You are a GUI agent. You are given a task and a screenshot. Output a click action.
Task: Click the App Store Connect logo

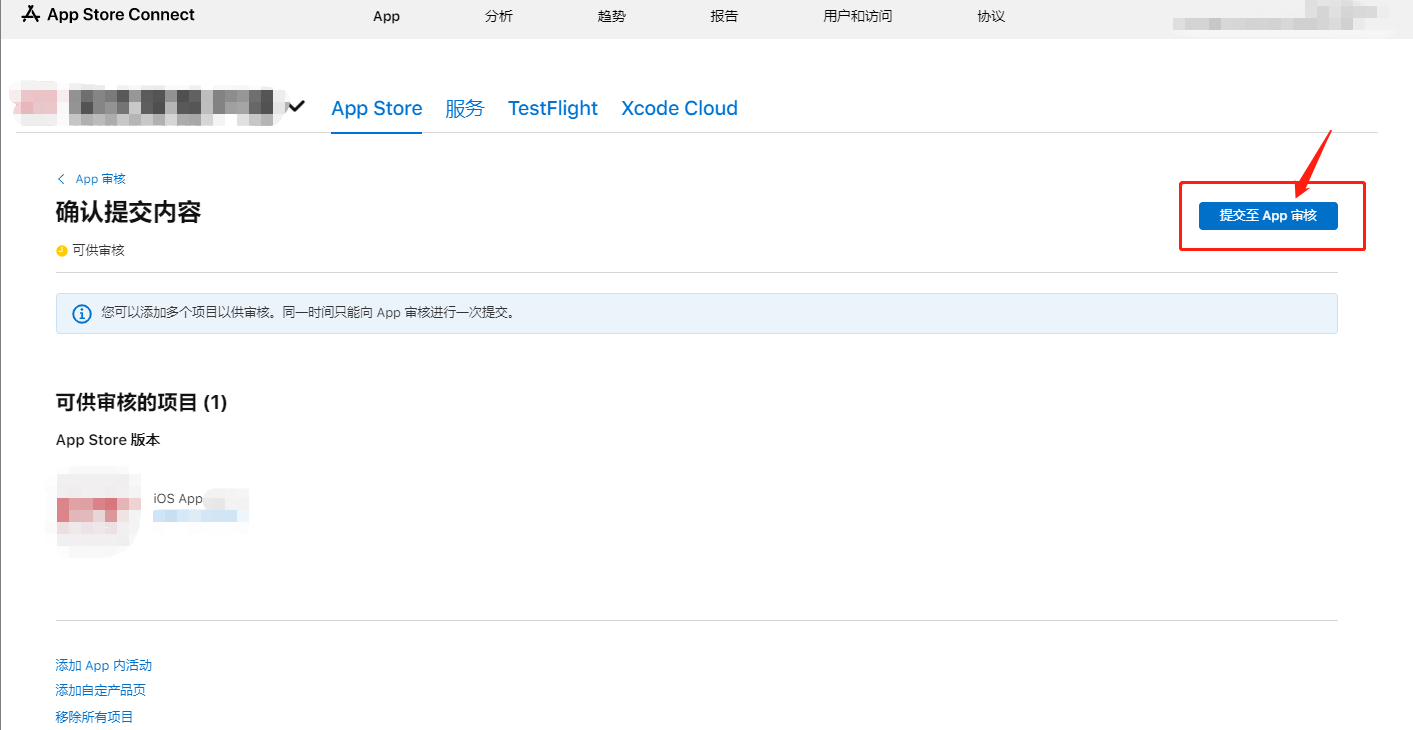pyautogui.click(x=108, y=15)
